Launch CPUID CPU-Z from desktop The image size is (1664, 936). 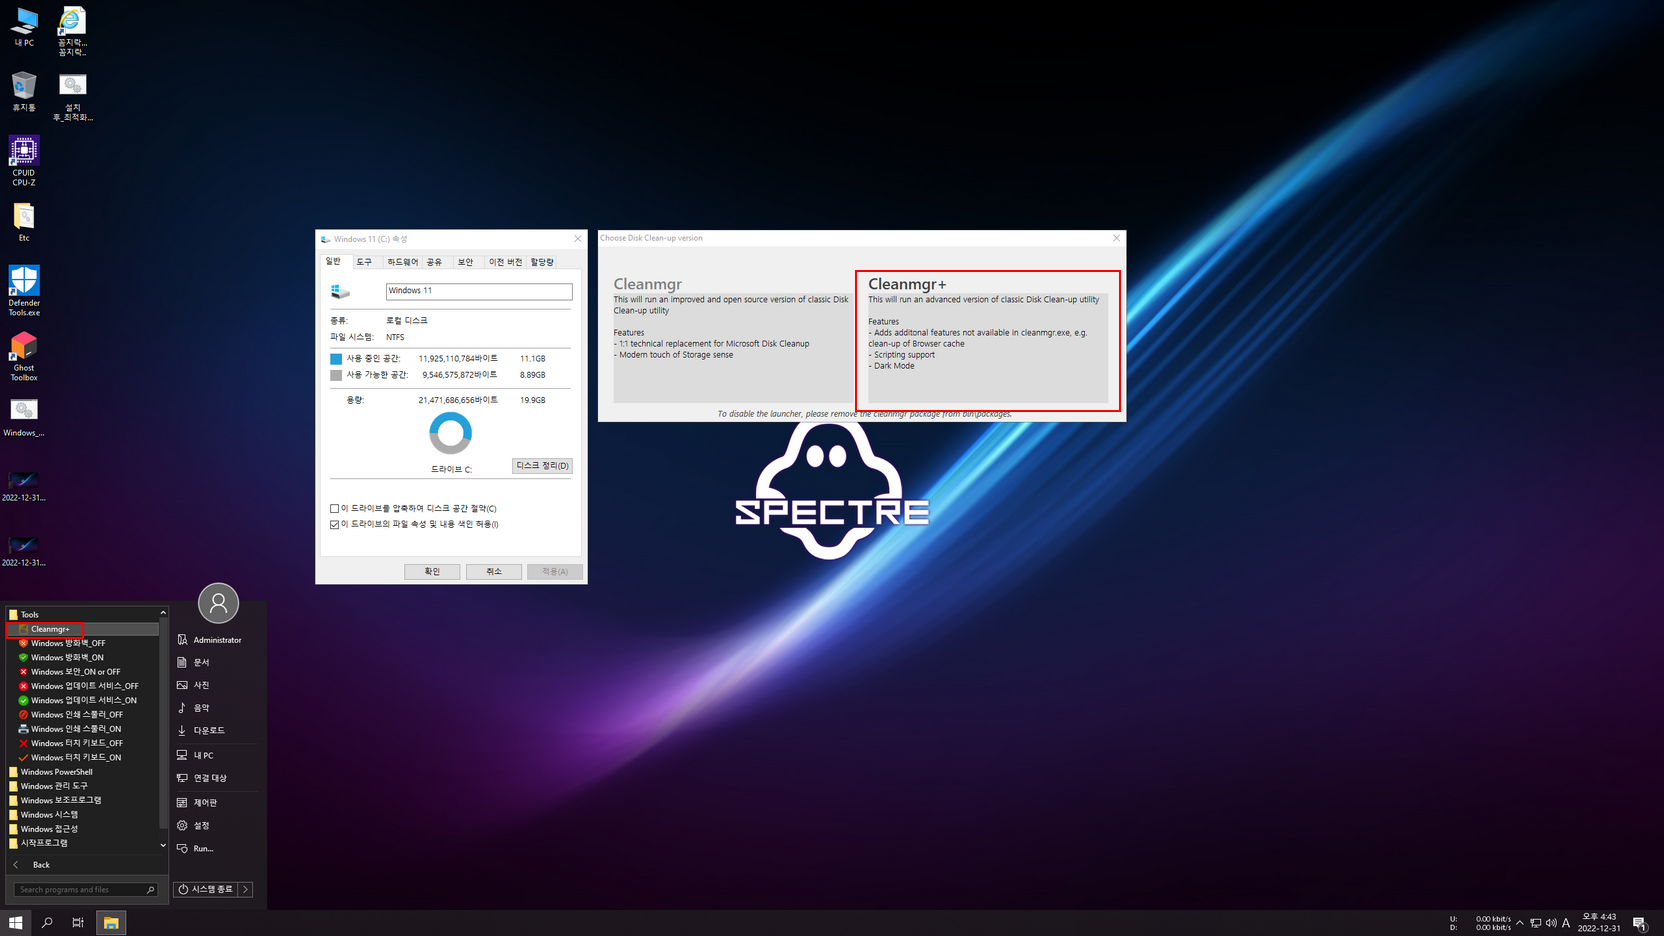tap(24, 161)
